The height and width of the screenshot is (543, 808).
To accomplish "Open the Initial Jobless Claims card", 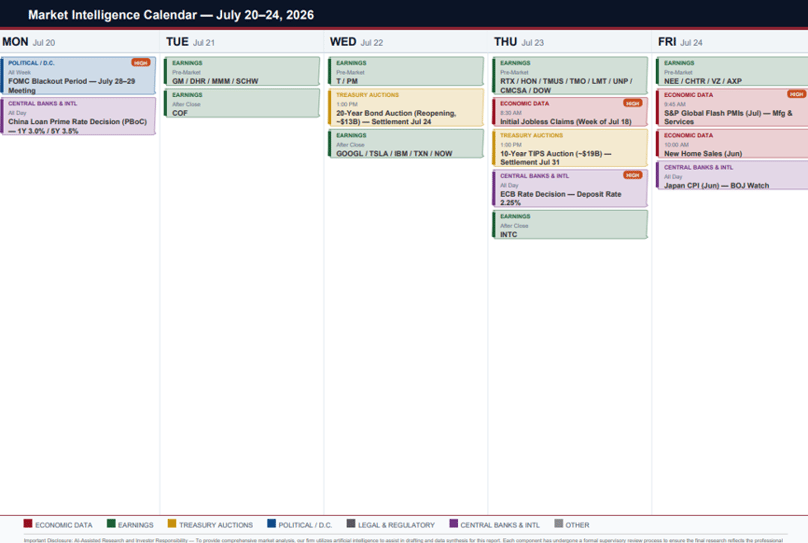I will (x=570, y=112).
